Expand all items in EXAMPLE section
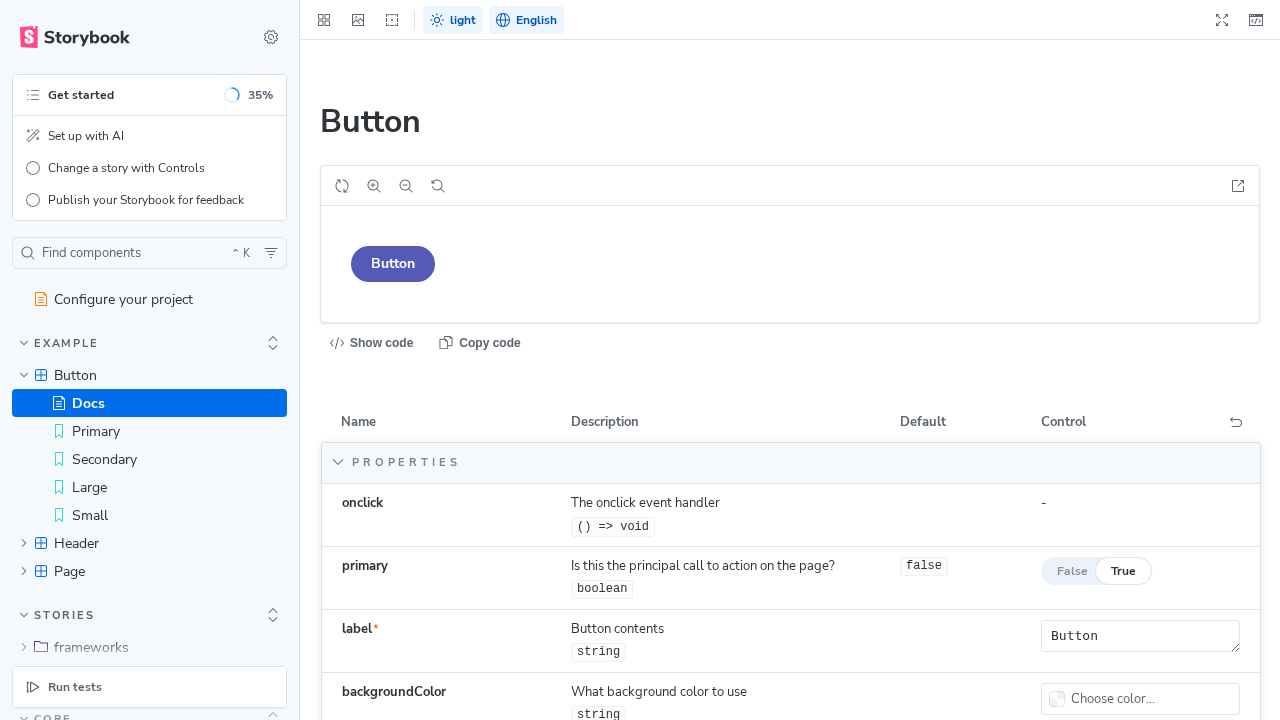 coord(273,343)
